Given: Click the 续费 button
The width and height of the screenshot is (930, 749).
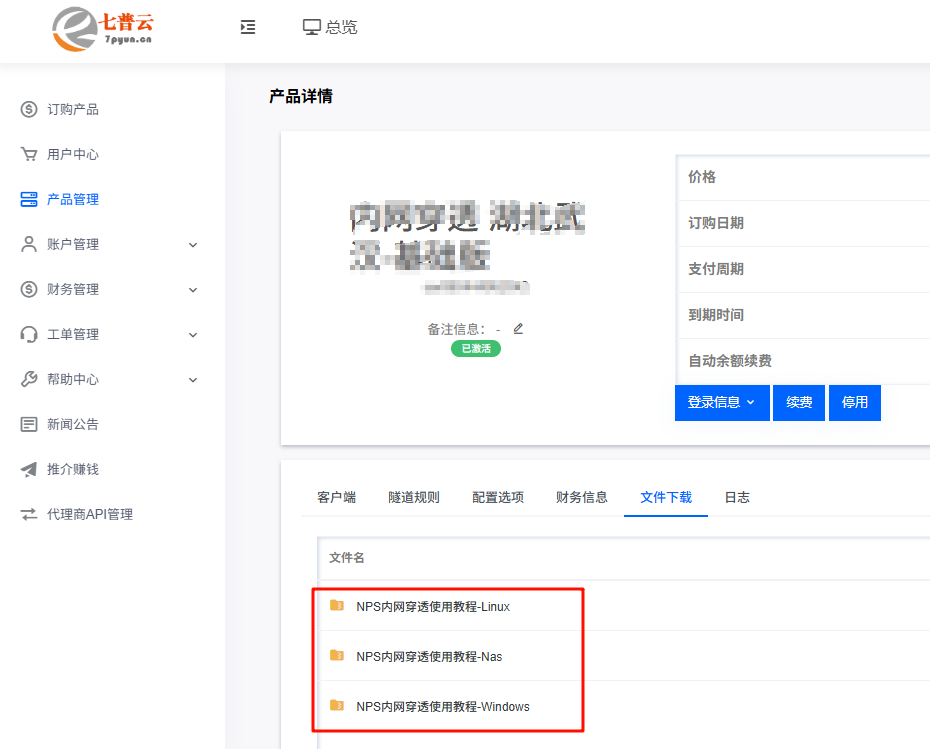Looking at the screenshot, I should coord(798,403).
